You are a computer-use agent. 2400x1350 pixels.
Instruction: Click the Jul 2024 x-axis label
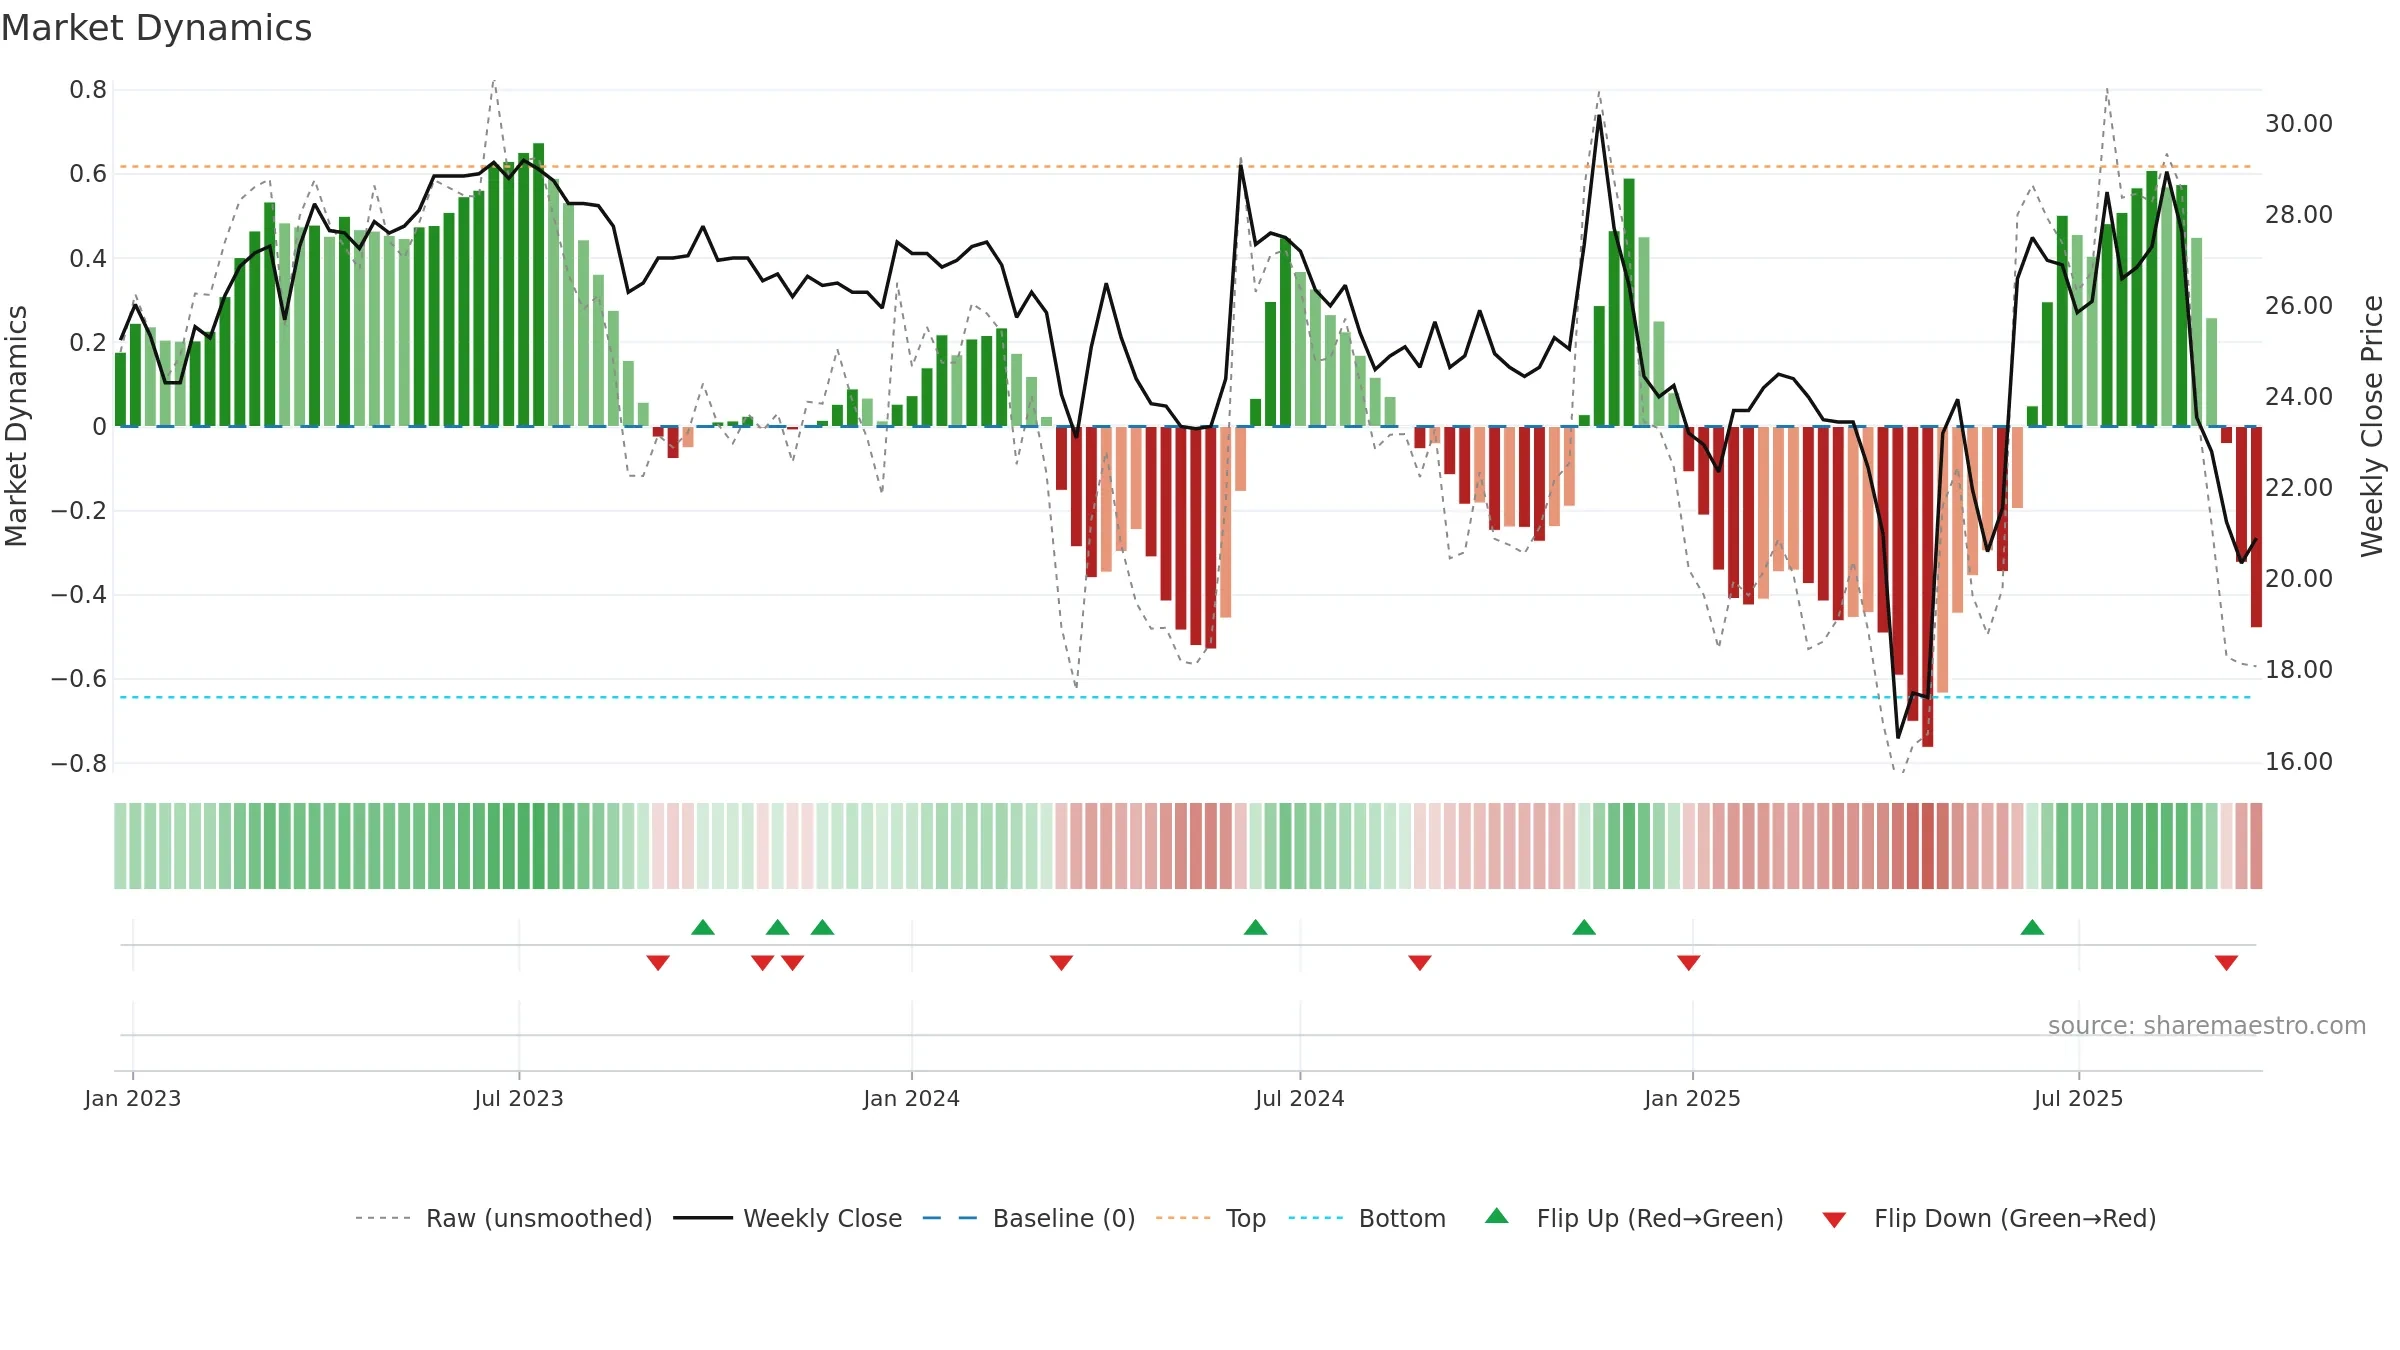point(1300,1098)
